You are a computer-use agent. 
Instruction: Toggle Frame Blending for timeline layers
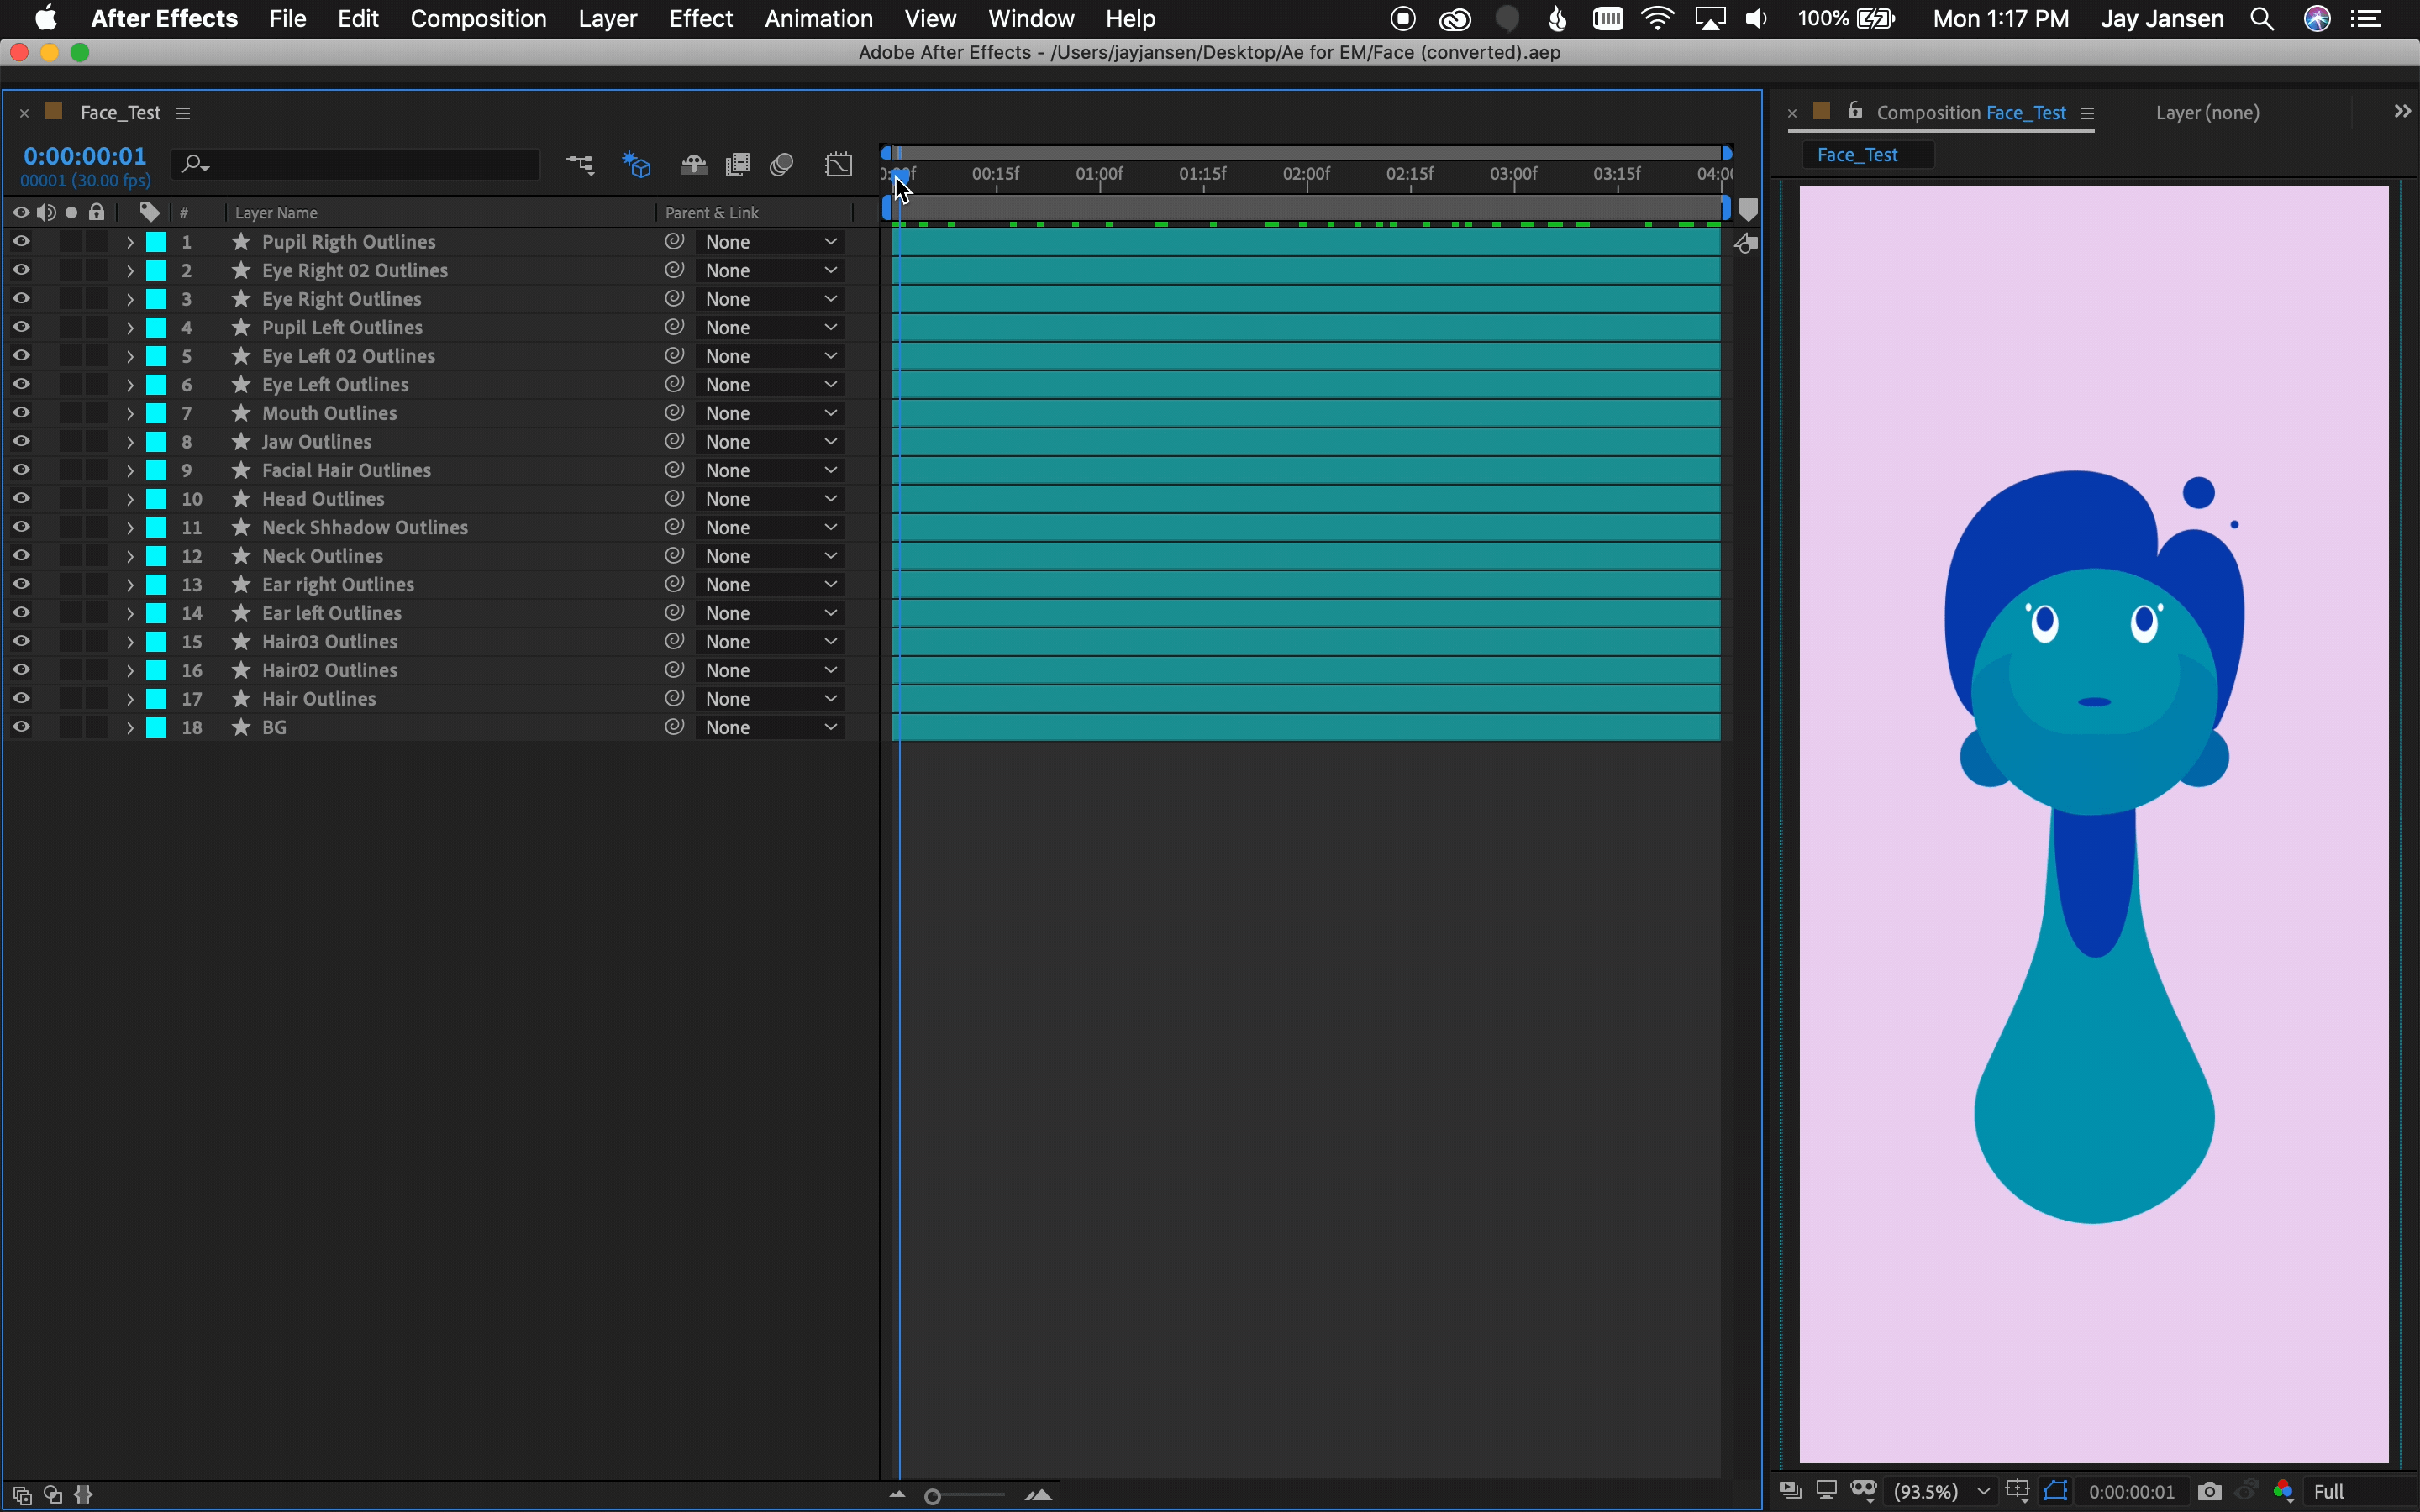(738, 164)
